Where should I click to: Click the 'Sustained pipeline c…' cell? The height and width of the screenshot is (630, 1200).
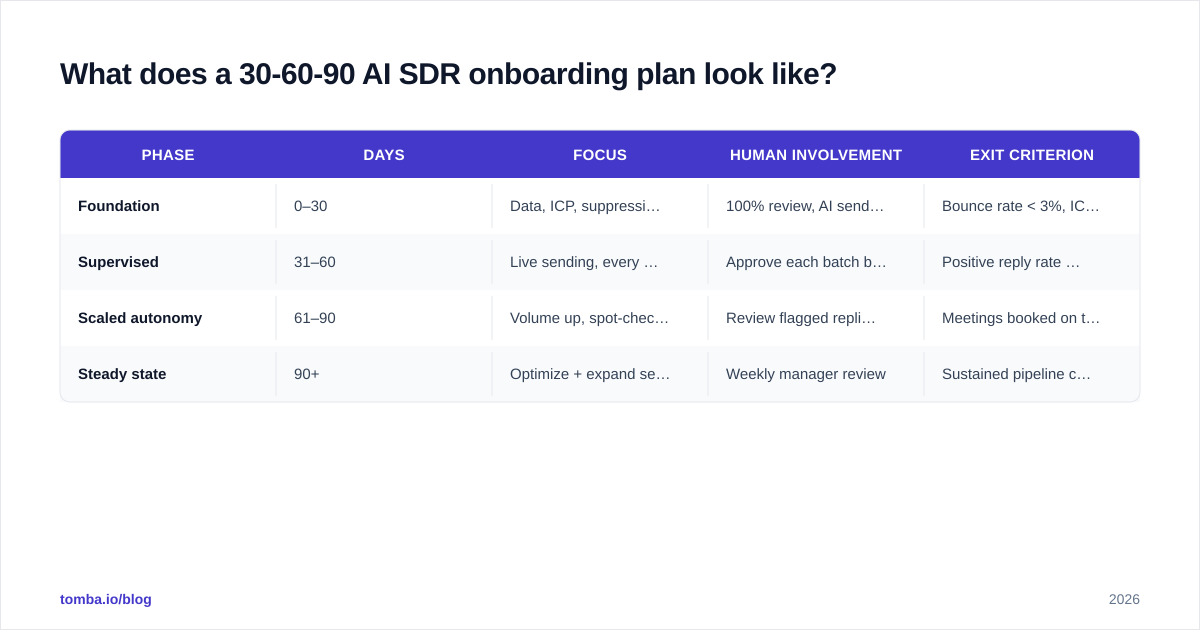pyautogui.click(x=1032, y=374)
